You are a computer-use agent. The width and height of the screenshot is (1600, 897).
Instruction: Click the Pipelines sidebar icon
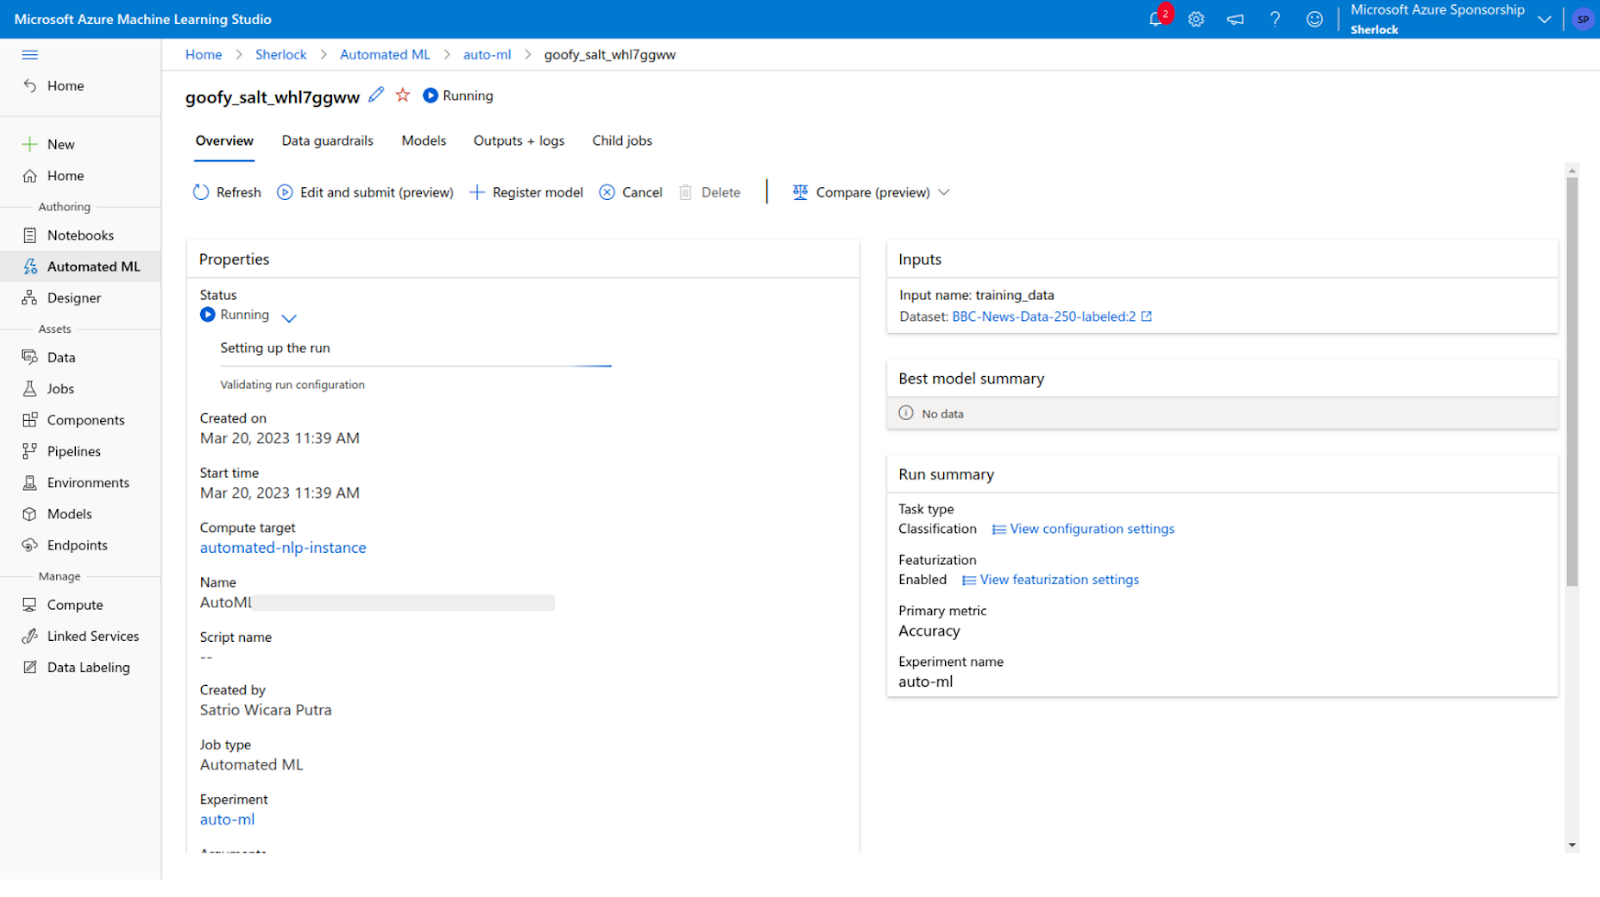pos(30,452)
